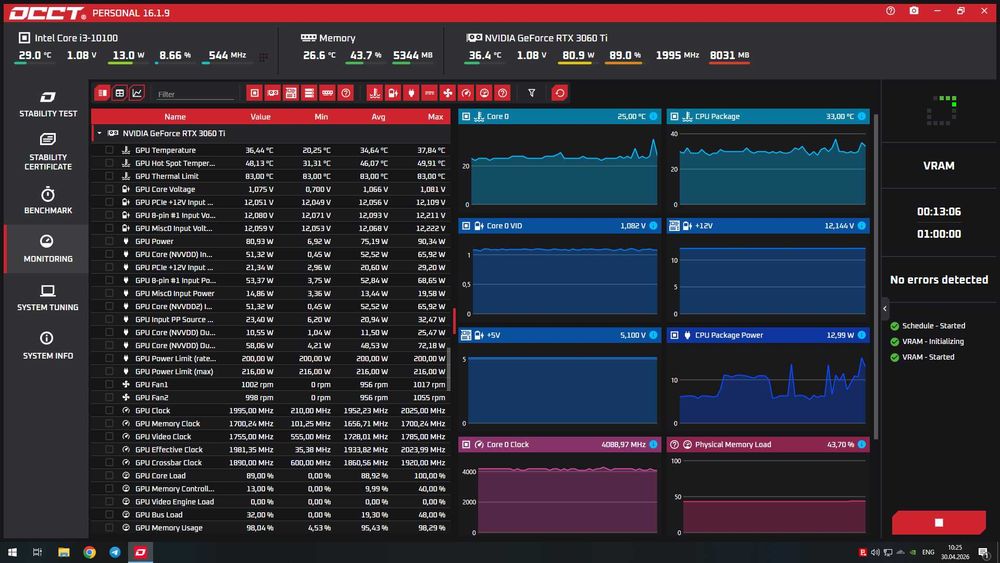Toggle the storage sensor filter icon
This screenshot has width=1000, height=563.
point(309,93)
